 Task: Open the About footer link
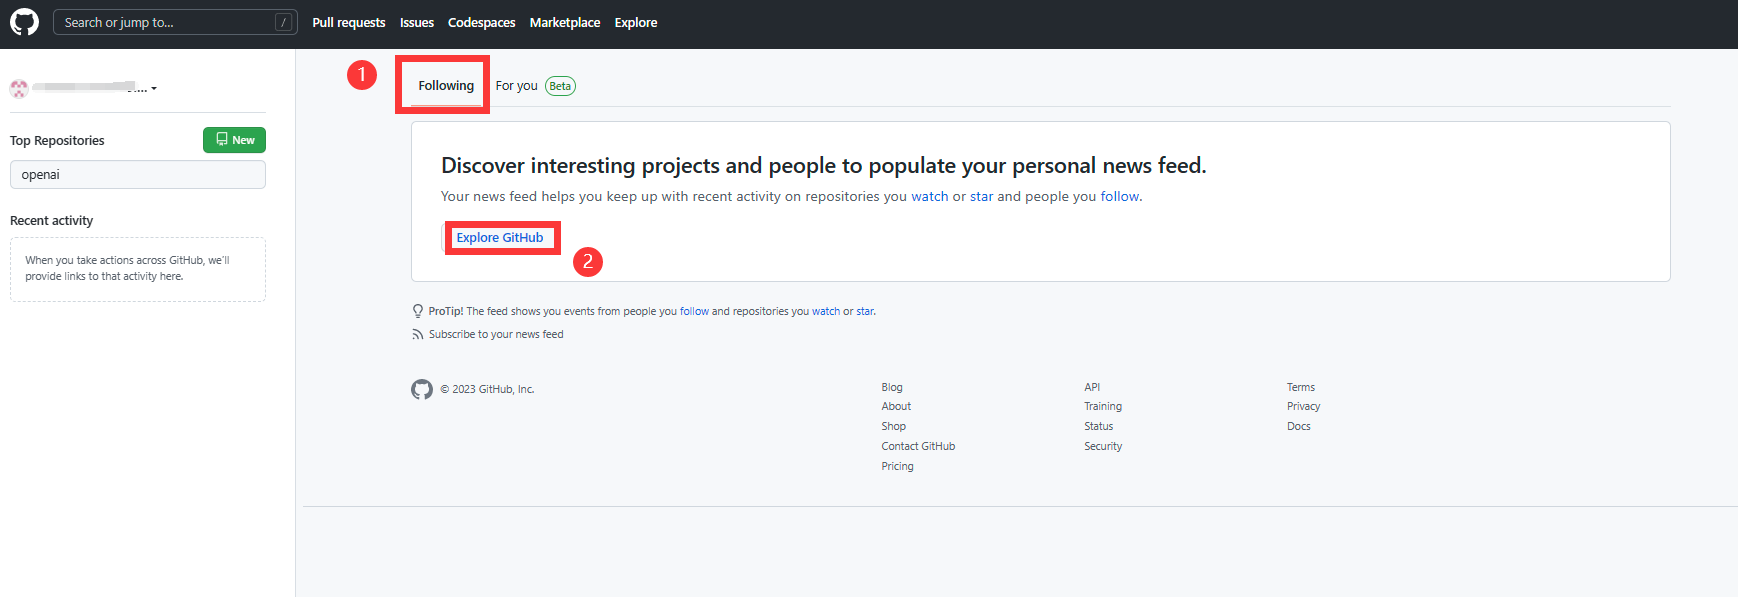896,406
